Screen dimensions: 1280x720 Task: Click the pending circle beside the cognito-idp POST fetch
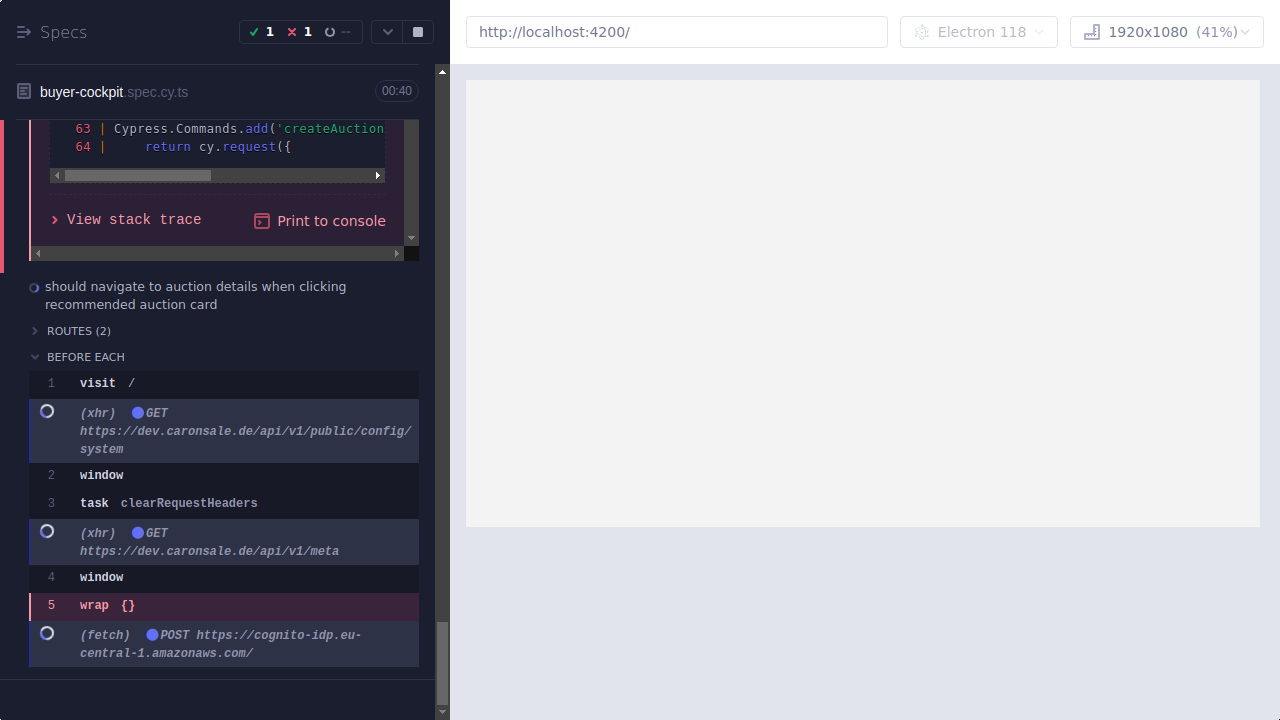(x=47, y=633)
